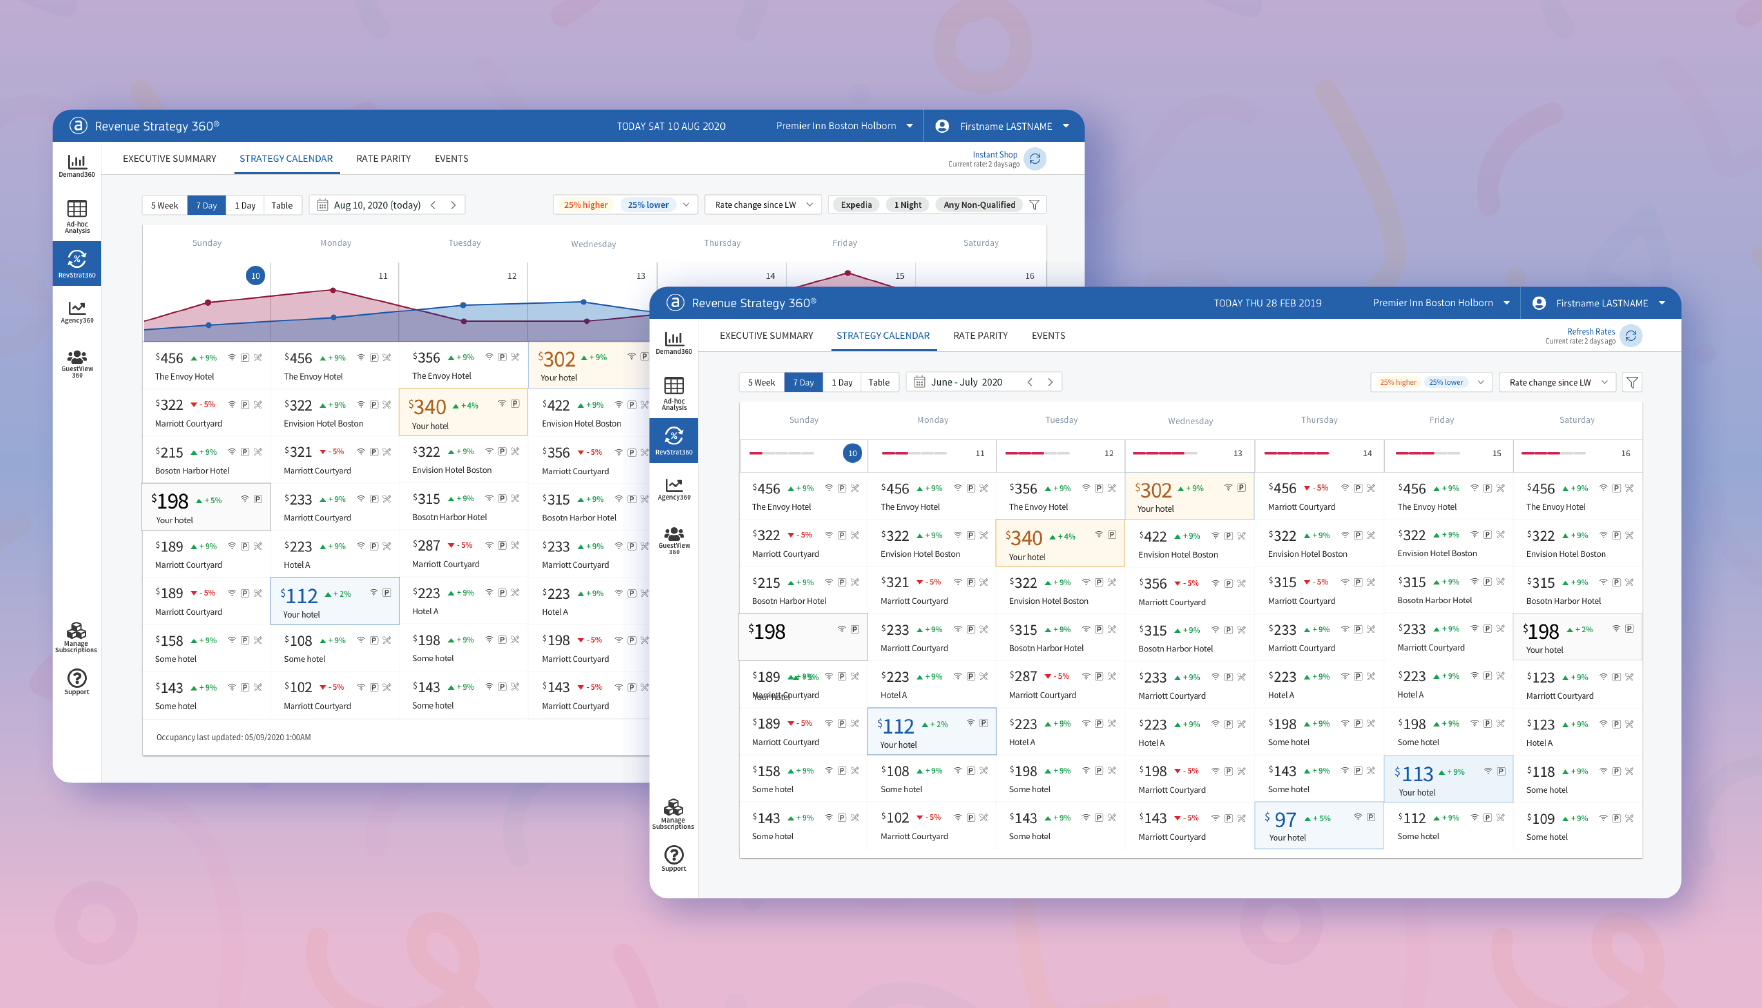Select highlighted day 10 circle in front window calendar
Image resolution: width=1762 pixels, height=1008 pixels.
(x=853, y=453)
